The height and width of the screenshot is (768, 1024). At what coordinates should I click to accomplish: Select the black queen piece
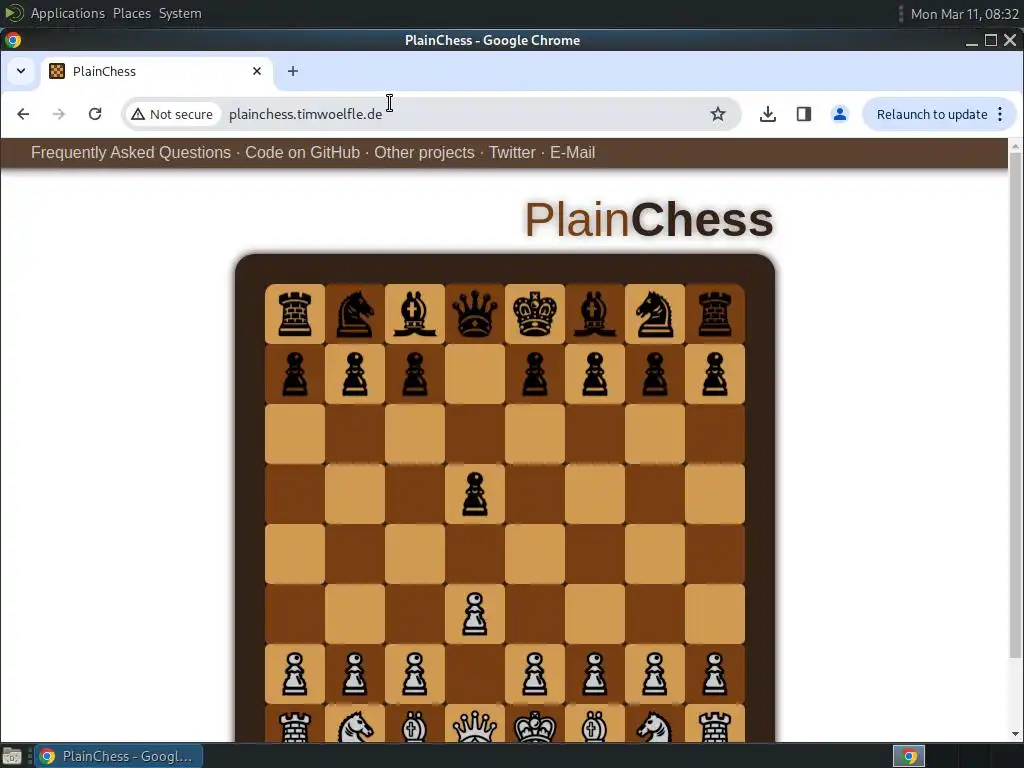[x=475, y=314]
